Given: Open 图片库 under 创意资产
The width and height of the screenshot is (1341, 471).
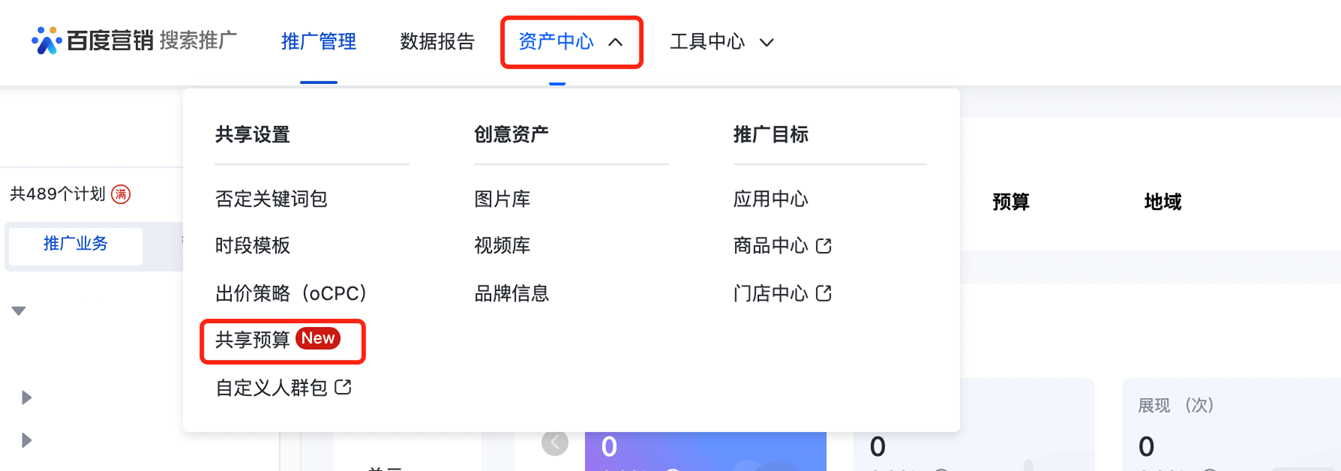Looking at the screenshot, I should pos(502,199).
